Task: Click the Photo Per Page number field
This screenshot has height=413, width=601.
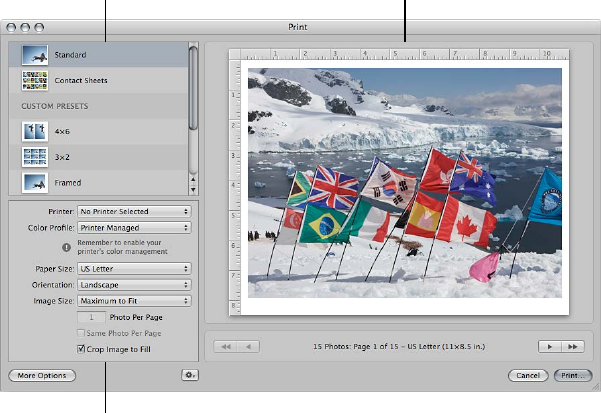Action: (x=92, y=317)
